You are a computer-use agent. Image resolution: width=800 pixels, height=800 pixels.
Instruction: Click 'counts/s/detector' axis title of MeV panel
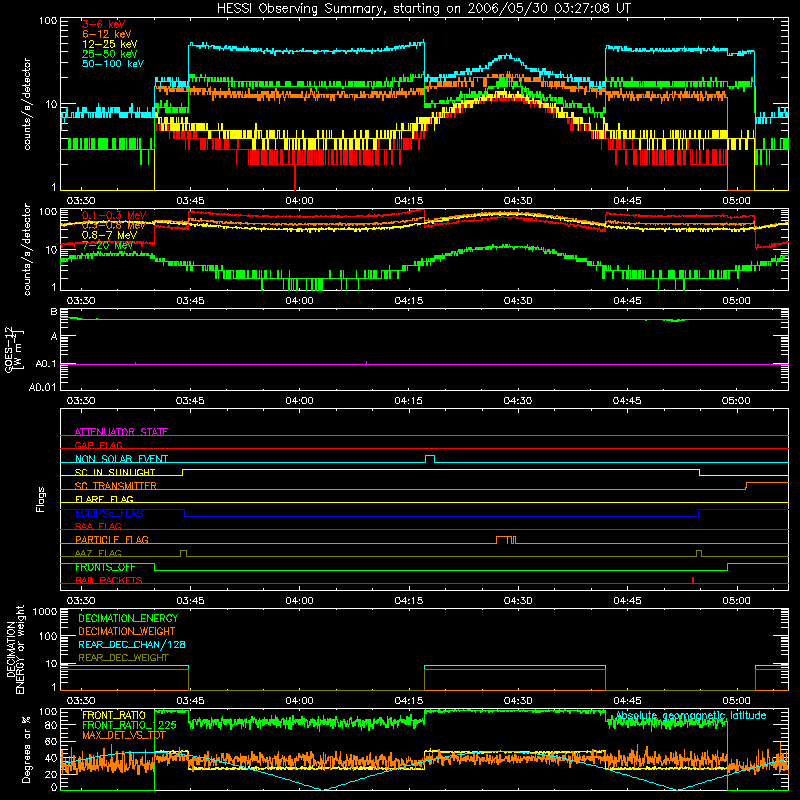tap(27, 249)
